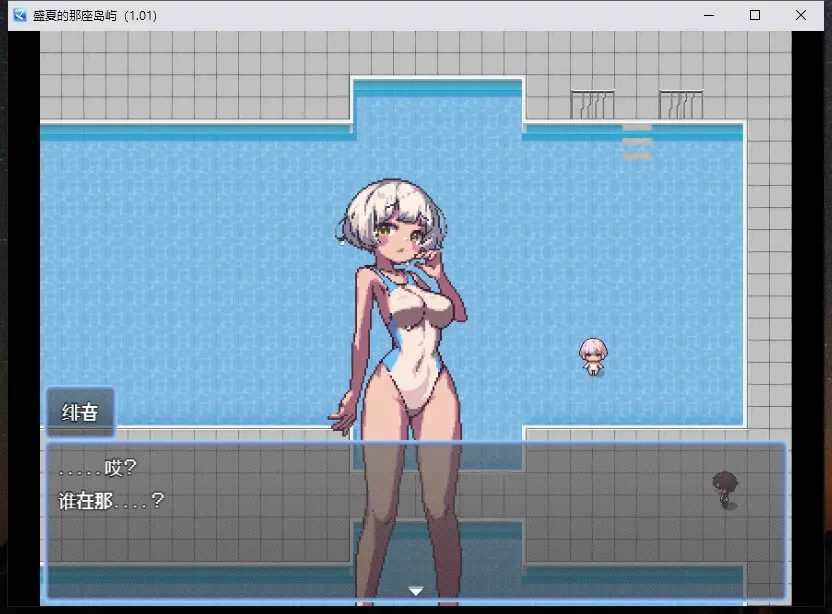Viewport: 832px width, 614px height.
Task: Click the dialogue line "谁在那....?"
Action: (111, 500)
